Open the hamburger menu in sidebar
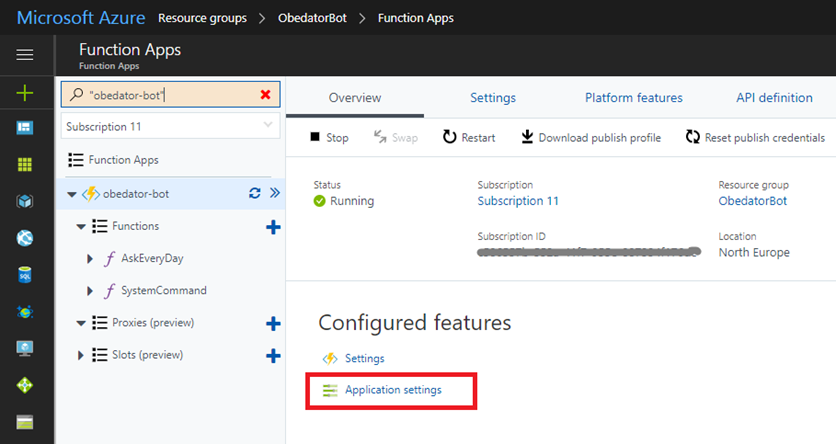 [25, 55]
